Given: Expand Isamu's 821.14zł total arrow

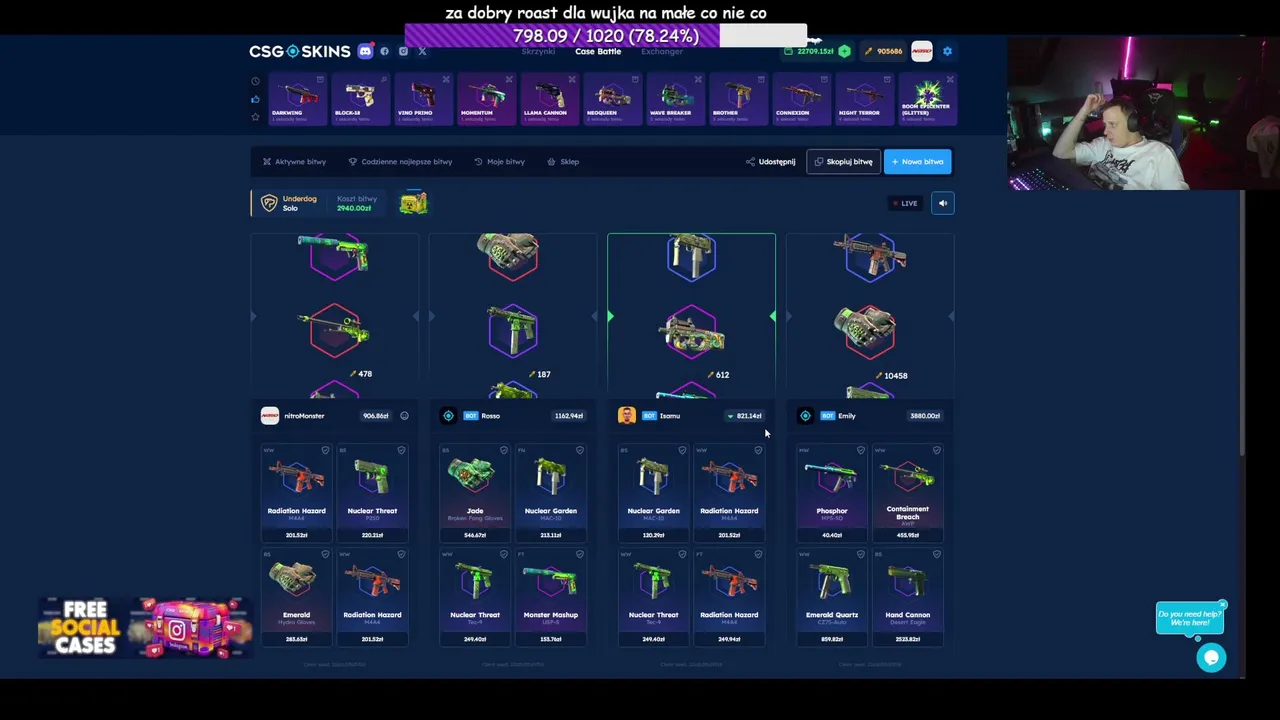Looking at the screenshot, I should tap(730, 416).
